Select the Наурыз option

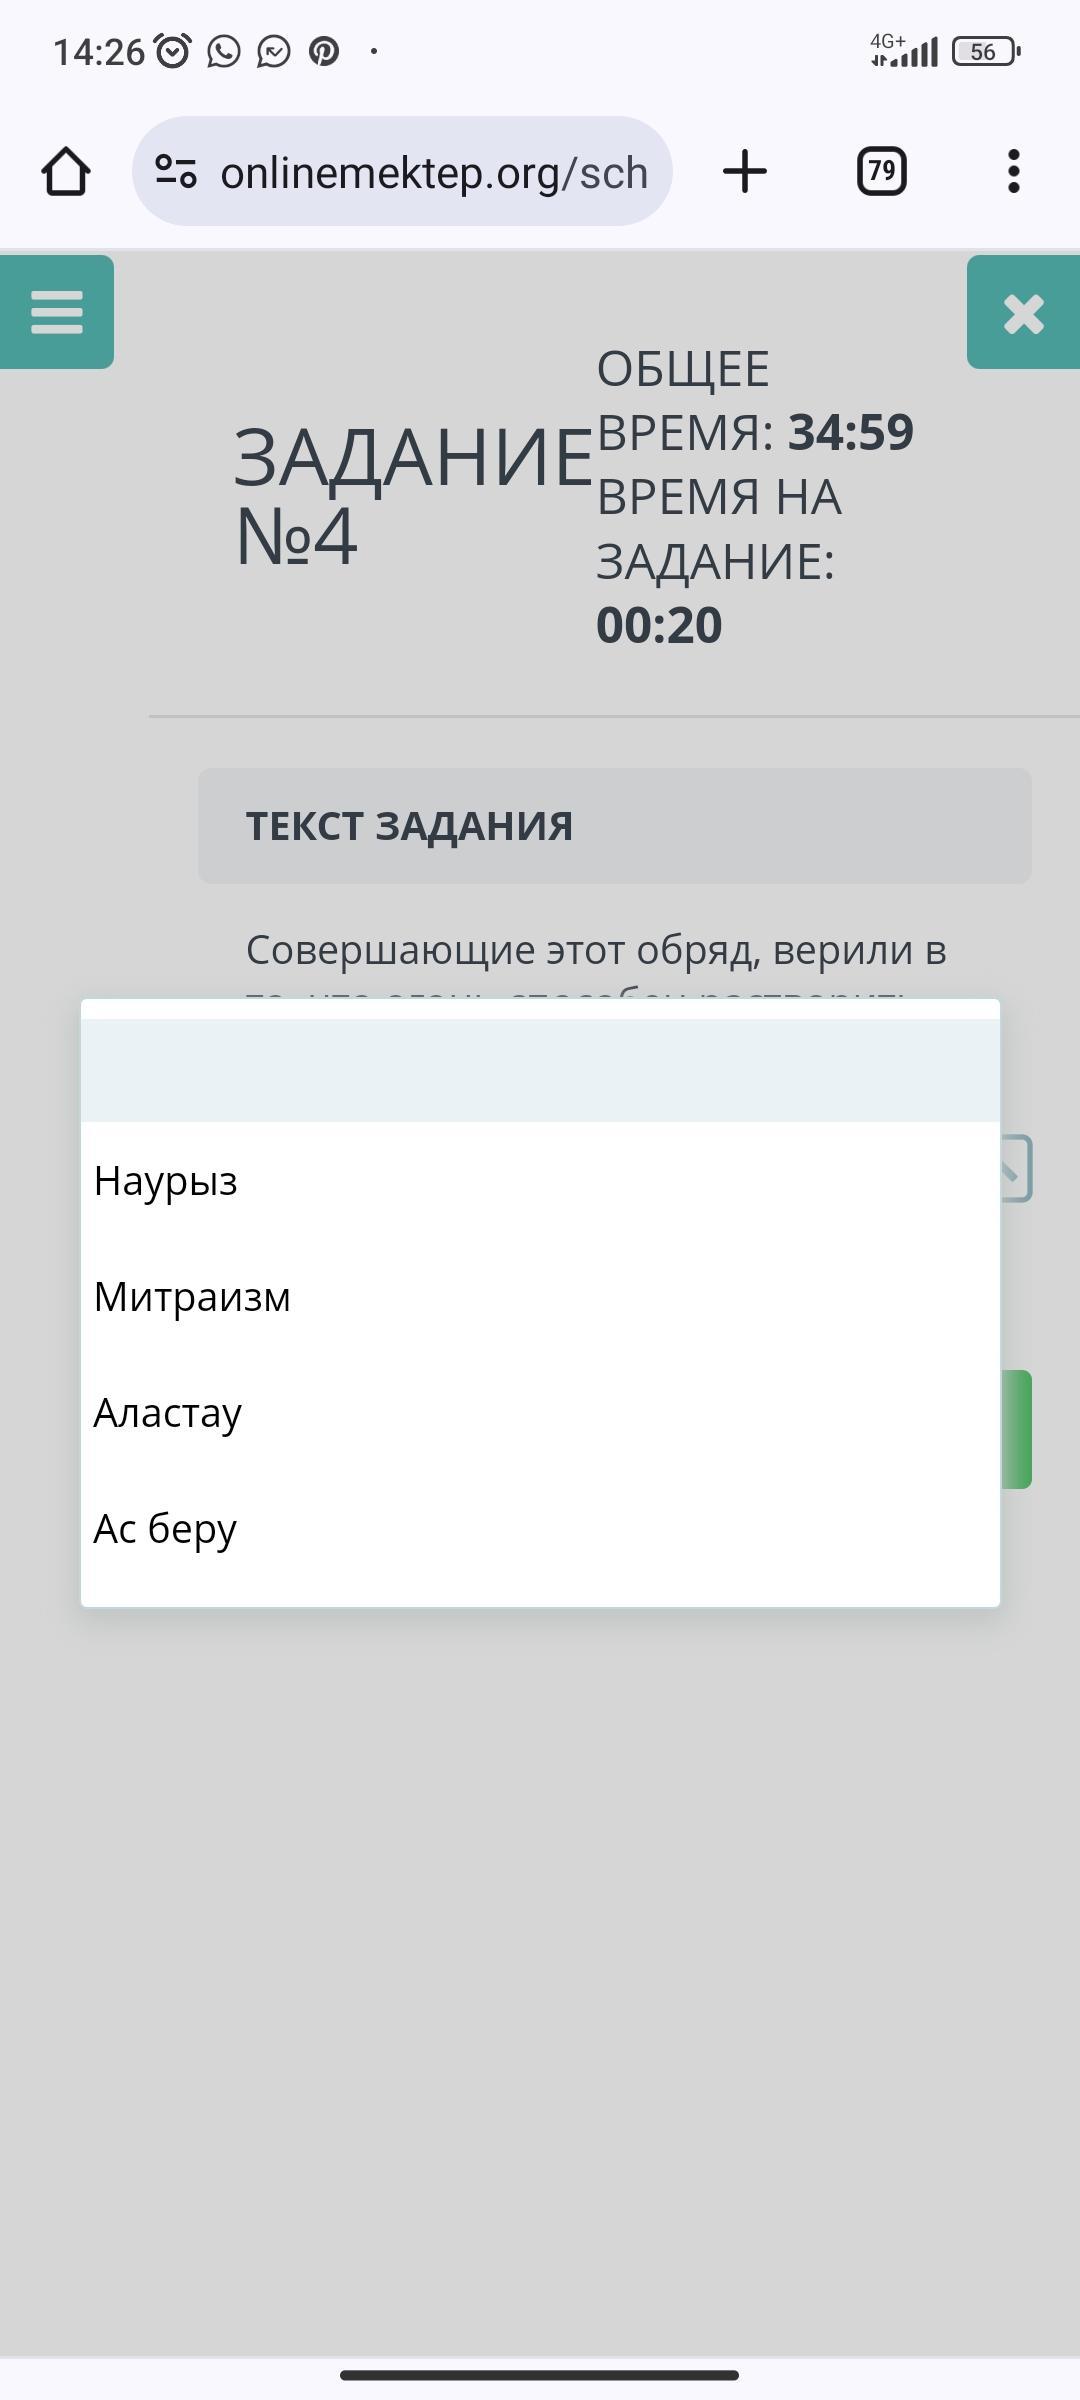tap(166, 1181)
